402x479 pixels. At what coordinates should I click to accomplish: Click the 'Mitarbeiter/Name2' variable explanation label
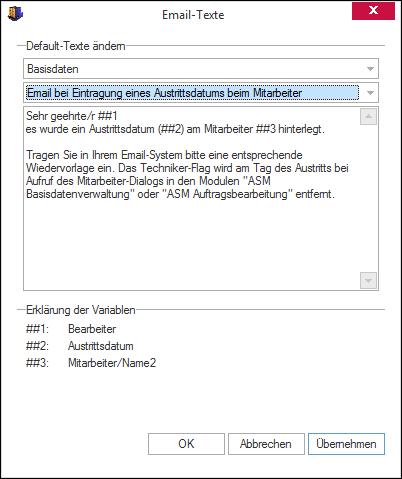pos(112,363)
